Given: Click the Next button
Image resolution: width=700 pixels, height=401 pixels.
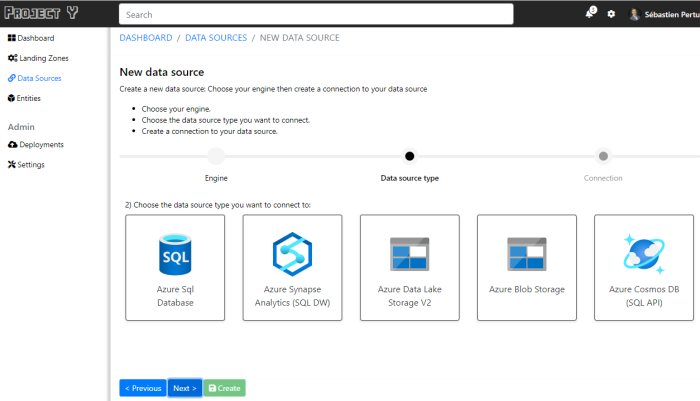Looking at the screenshot, I should tap(185, 388).
